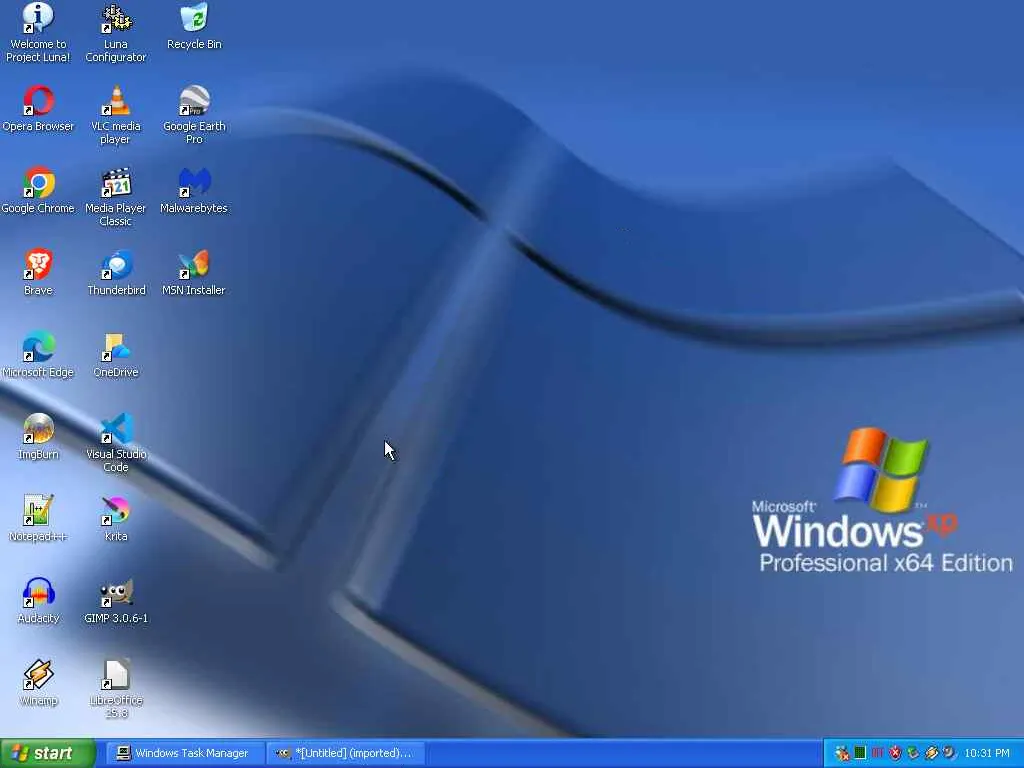
Task: Select the OneDrive shortcut
Action: pos(116,355)
